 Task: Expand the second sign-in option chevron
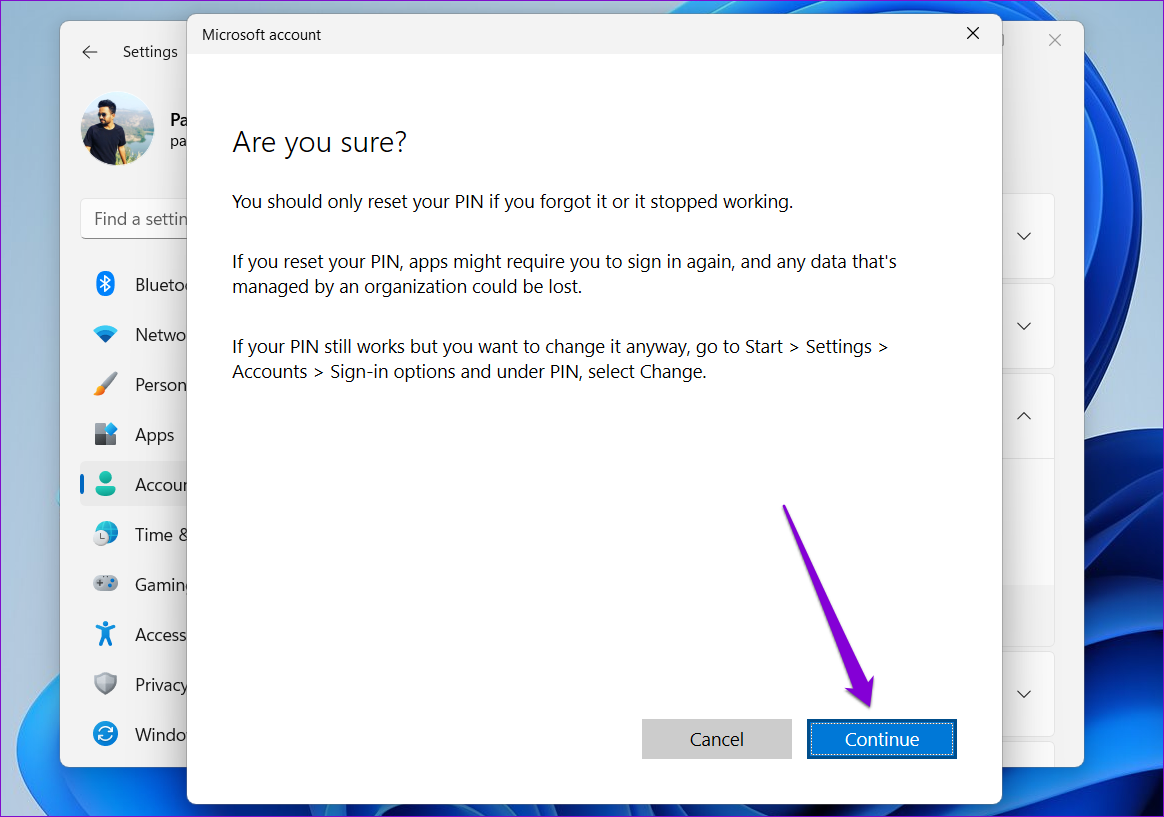[1024, 327]
